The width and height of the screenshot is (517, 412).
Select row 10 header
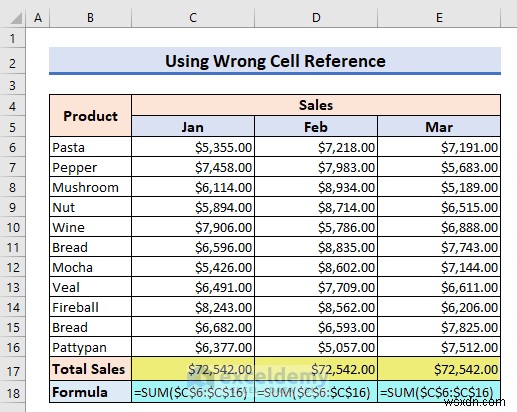click(x=13, y=227)
